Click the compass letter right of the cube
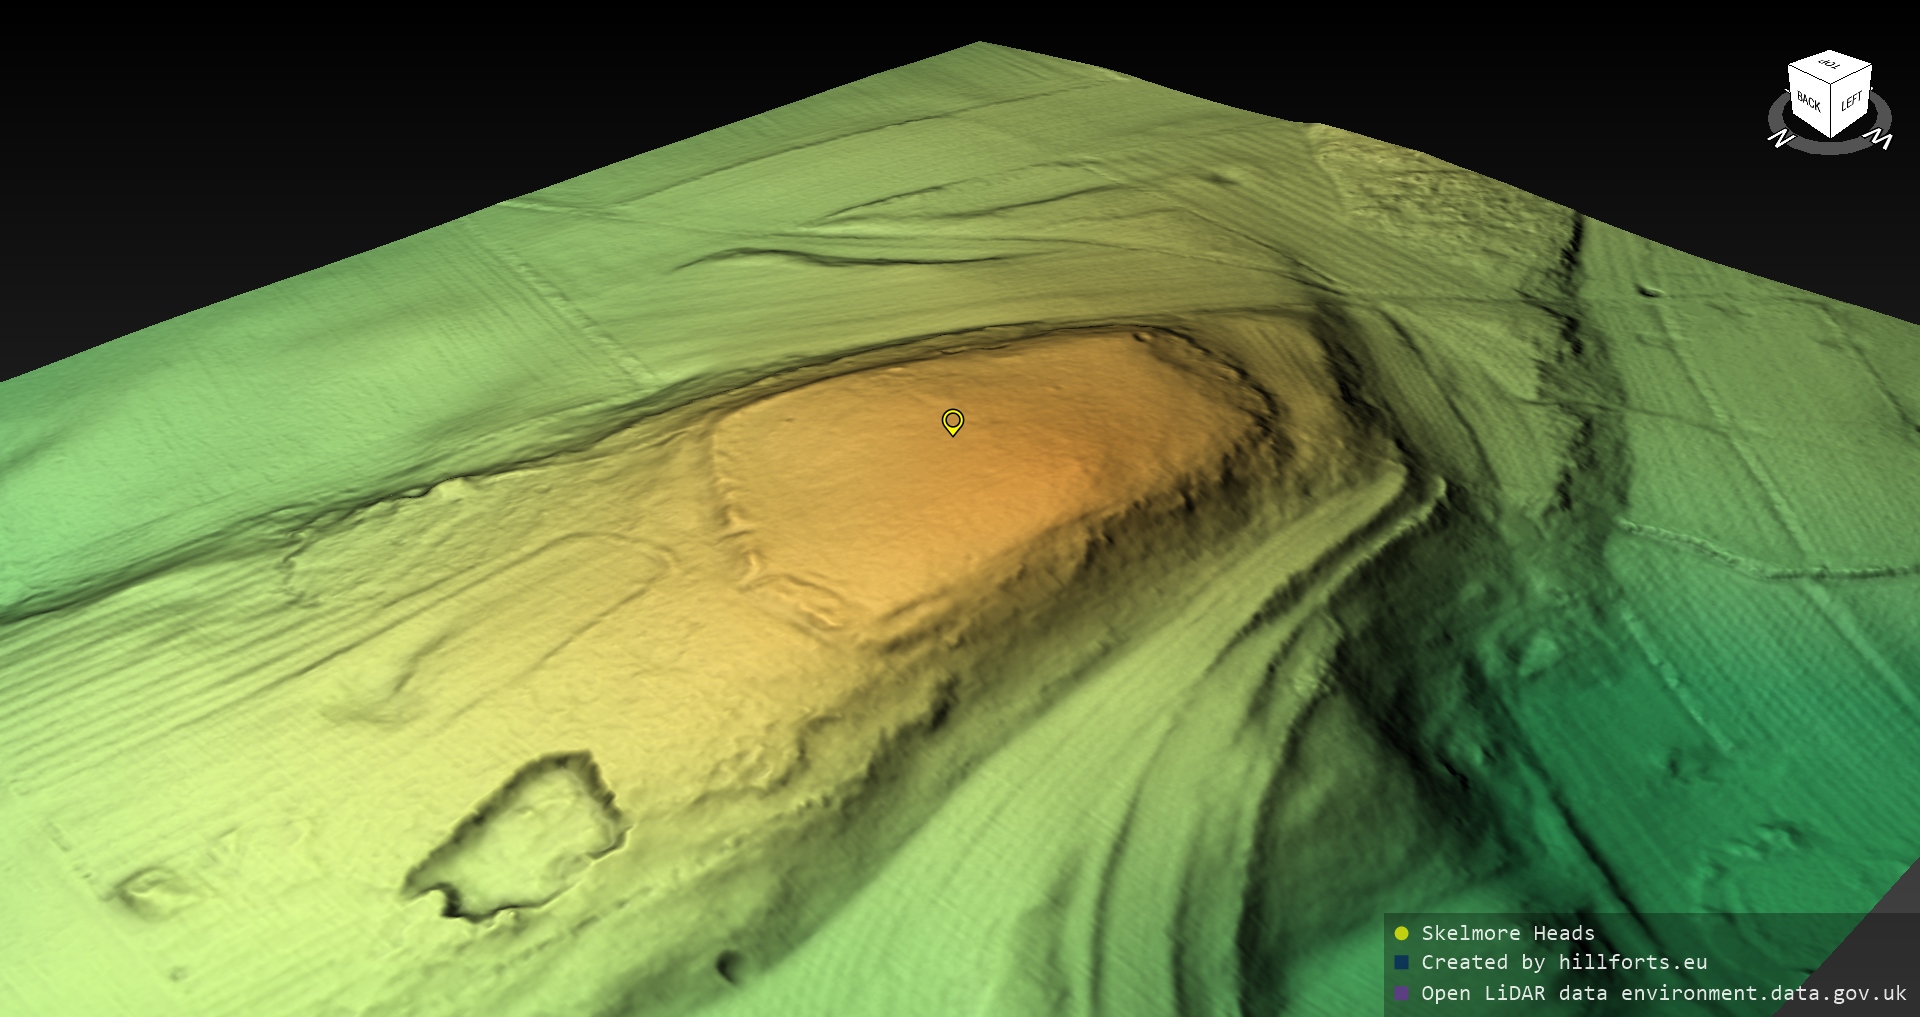This screenshot has height=1017, width=1920. tap(1880, 140)
